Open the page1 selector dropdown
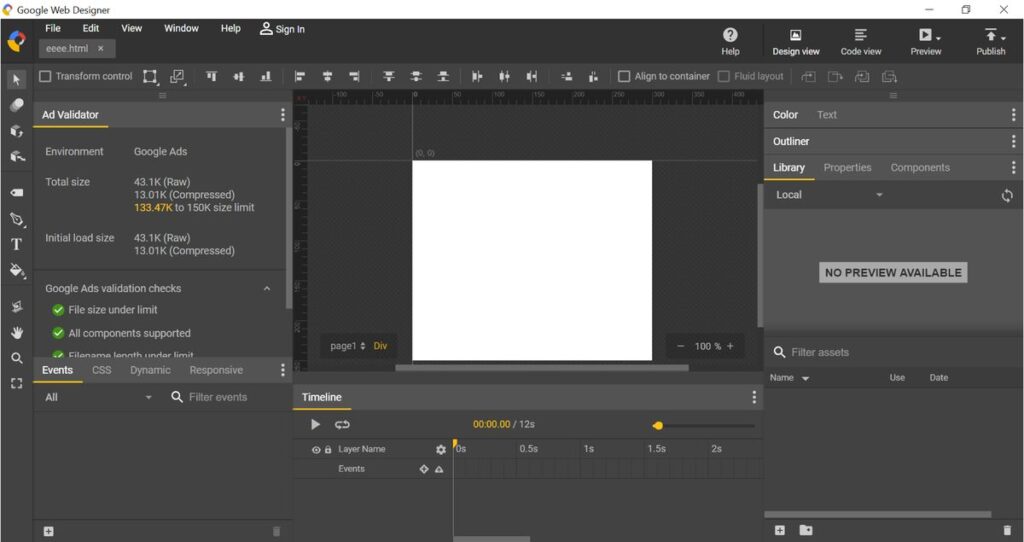 pos(347,346)
